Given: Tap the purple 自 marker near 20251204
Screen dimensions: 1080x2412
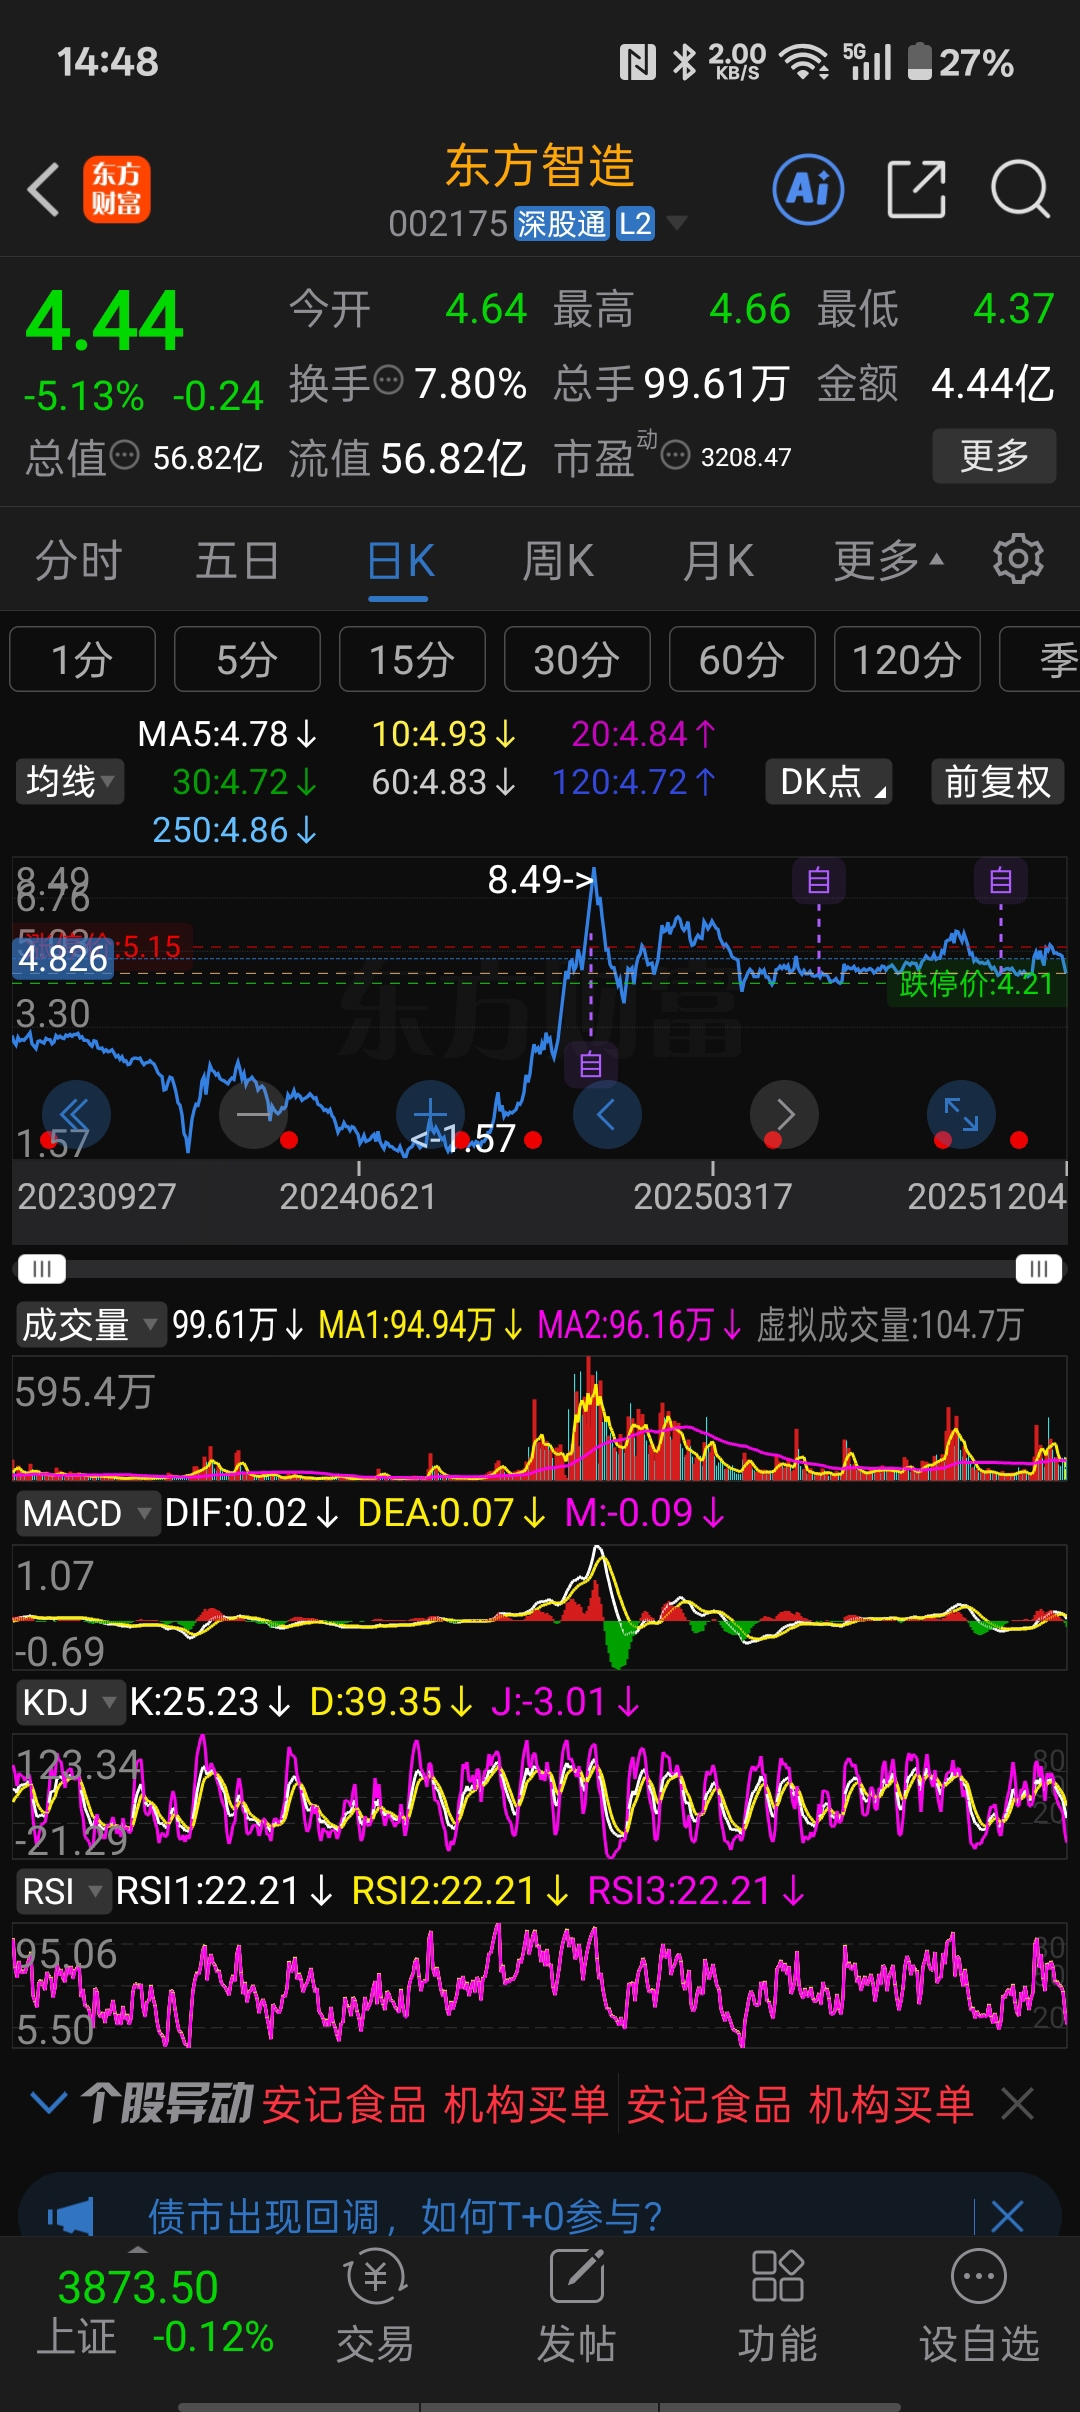Looking at the screenshot, I should point(1001,881).
